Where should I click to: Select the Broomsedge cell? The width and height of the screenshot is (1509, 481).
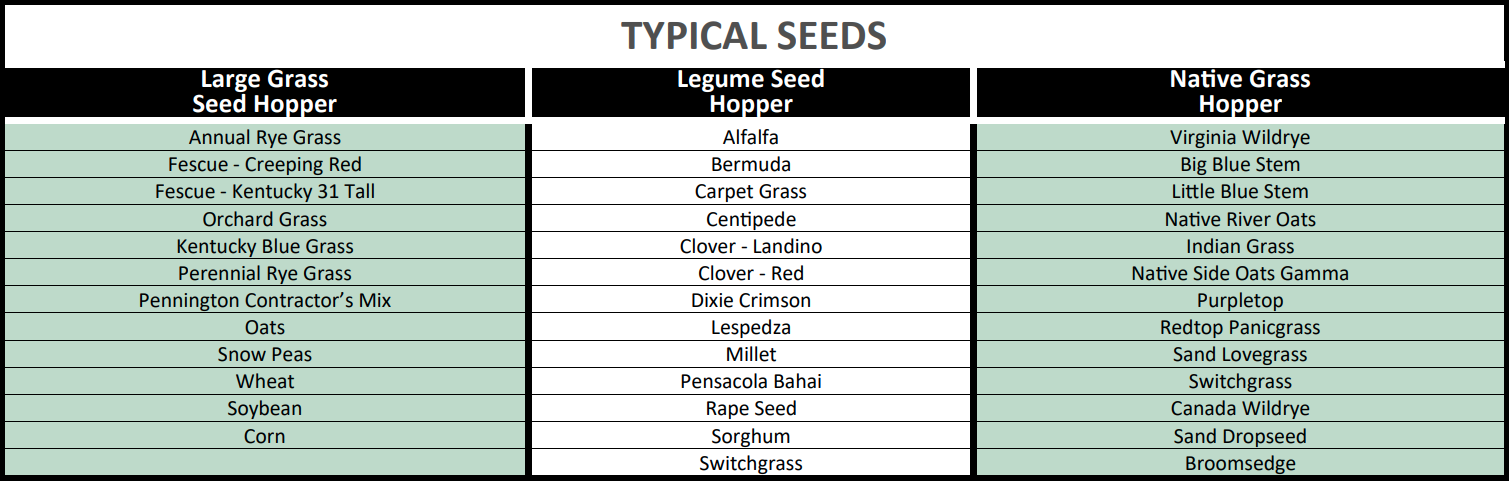tap(1240, 463)
